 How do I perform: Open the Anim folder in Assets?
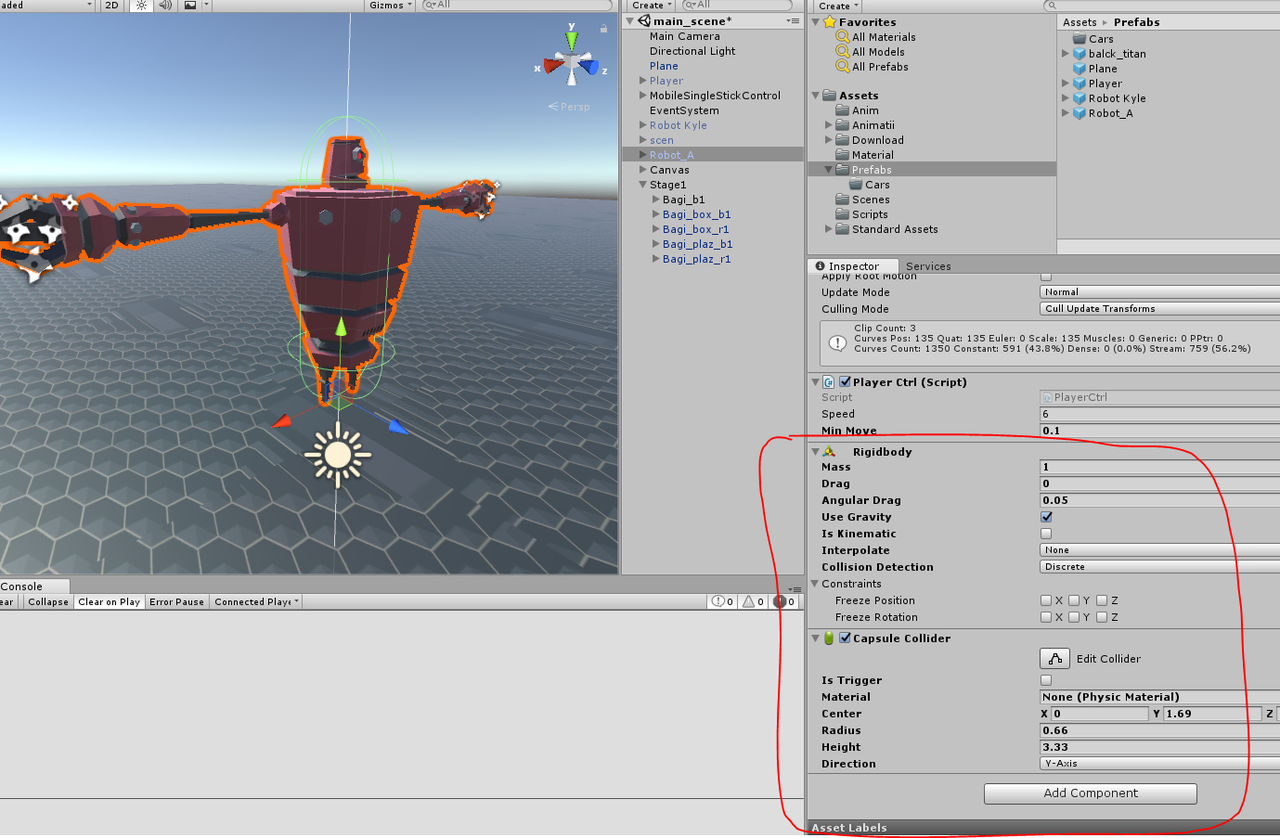tap(865, 111)
